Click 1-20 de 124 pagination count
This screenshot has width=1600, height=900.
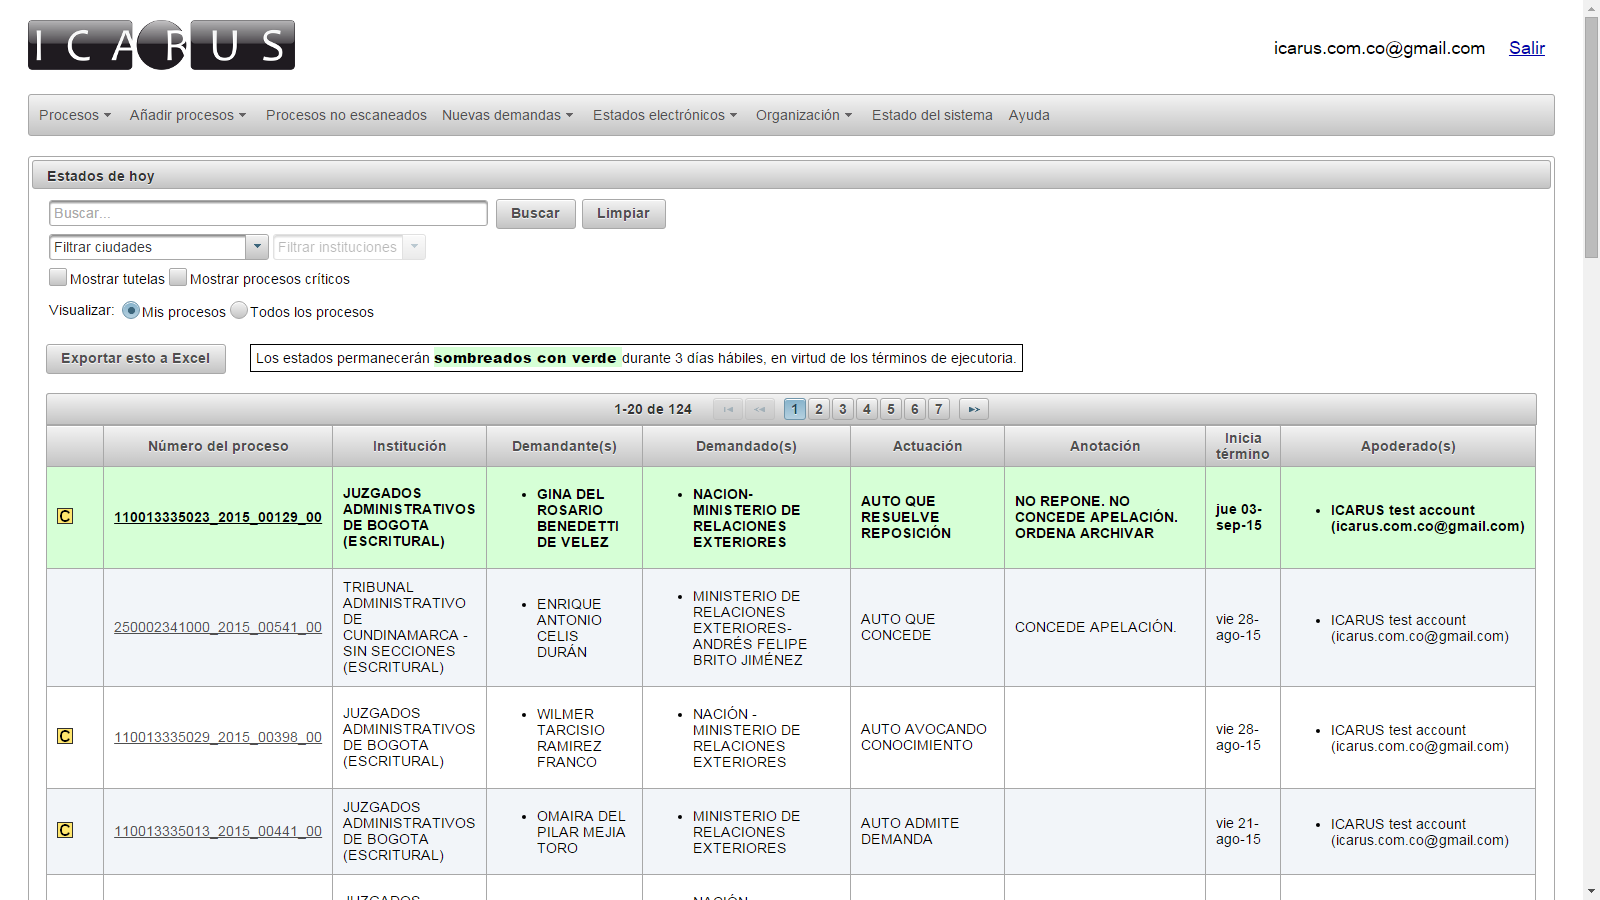(653, 409)
